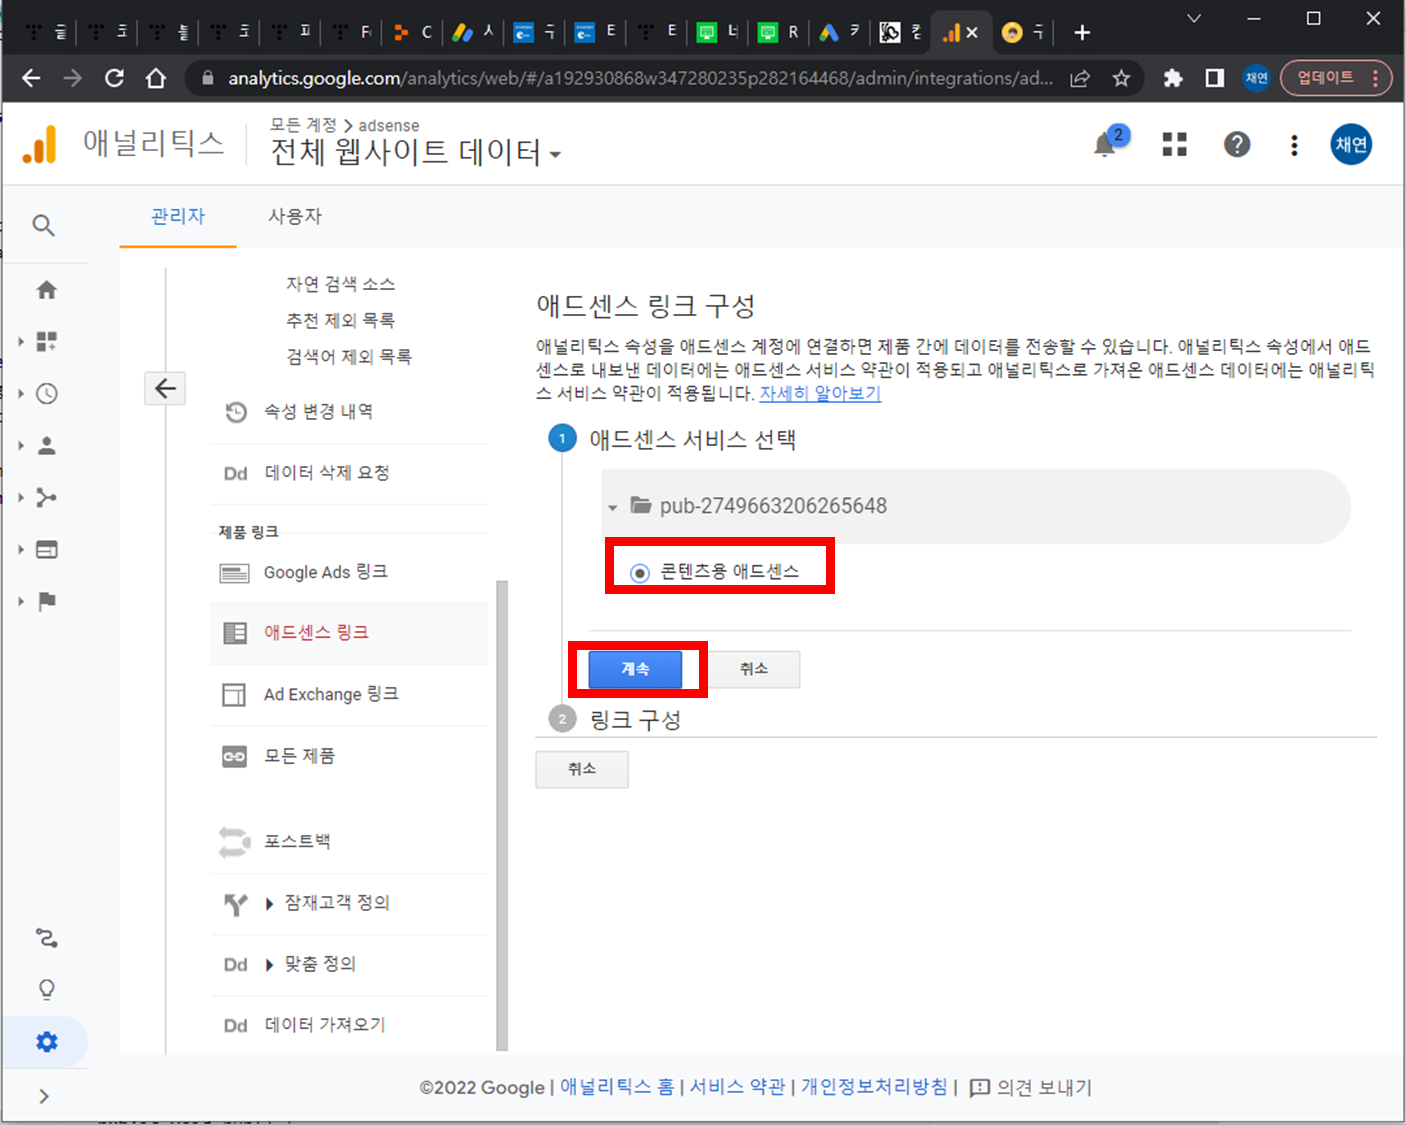Click 의견 보내기 feedback link
1406x1125 pixels.
[1031, 1088]
